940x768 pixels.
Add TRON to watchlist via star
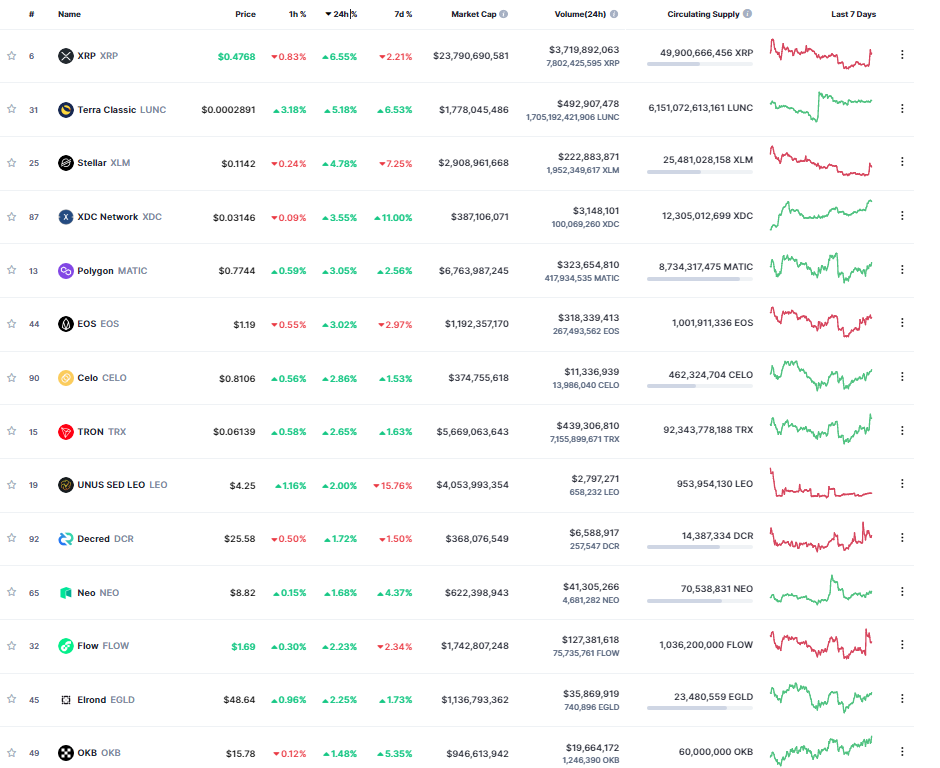click(11, 430)
